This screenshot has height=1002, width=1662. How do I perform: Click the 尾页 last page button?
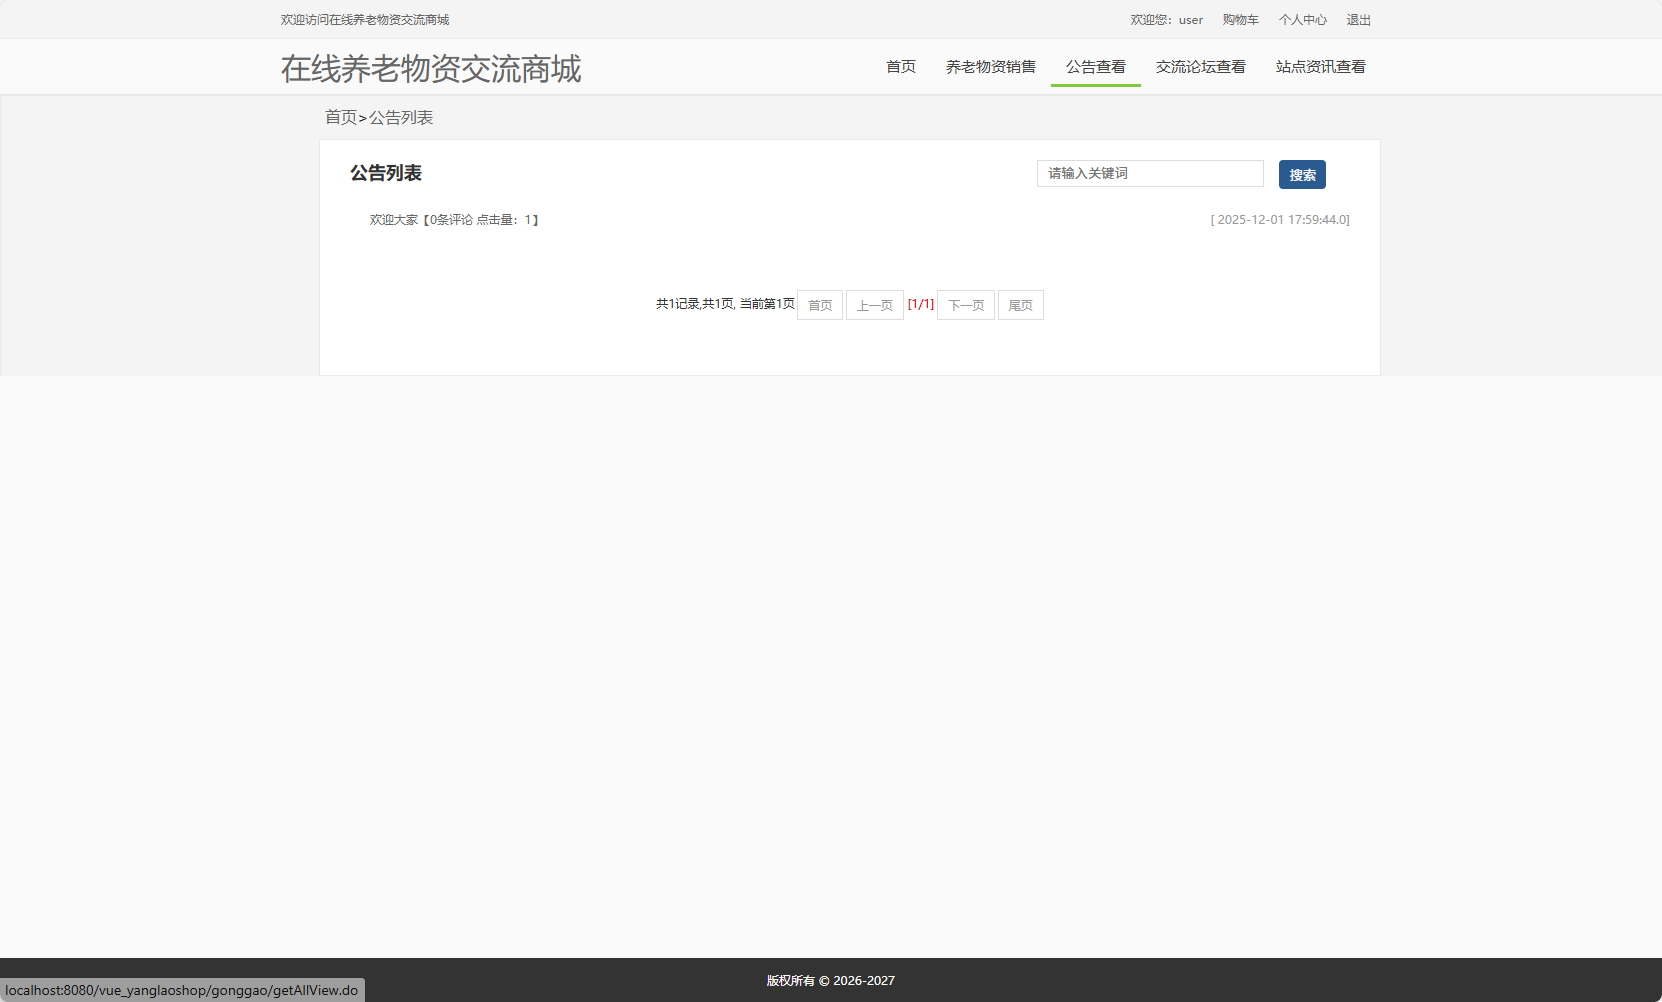click(x=1020, y=305)
